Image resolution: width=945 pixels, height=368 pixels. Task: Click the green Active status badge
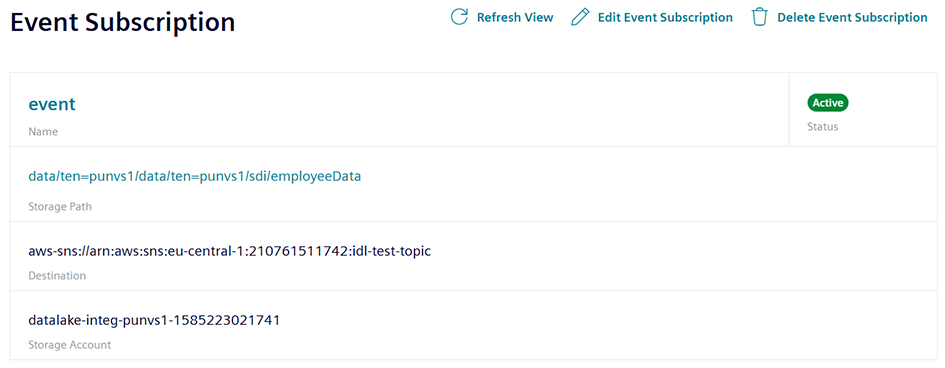[x=827, y=103]
